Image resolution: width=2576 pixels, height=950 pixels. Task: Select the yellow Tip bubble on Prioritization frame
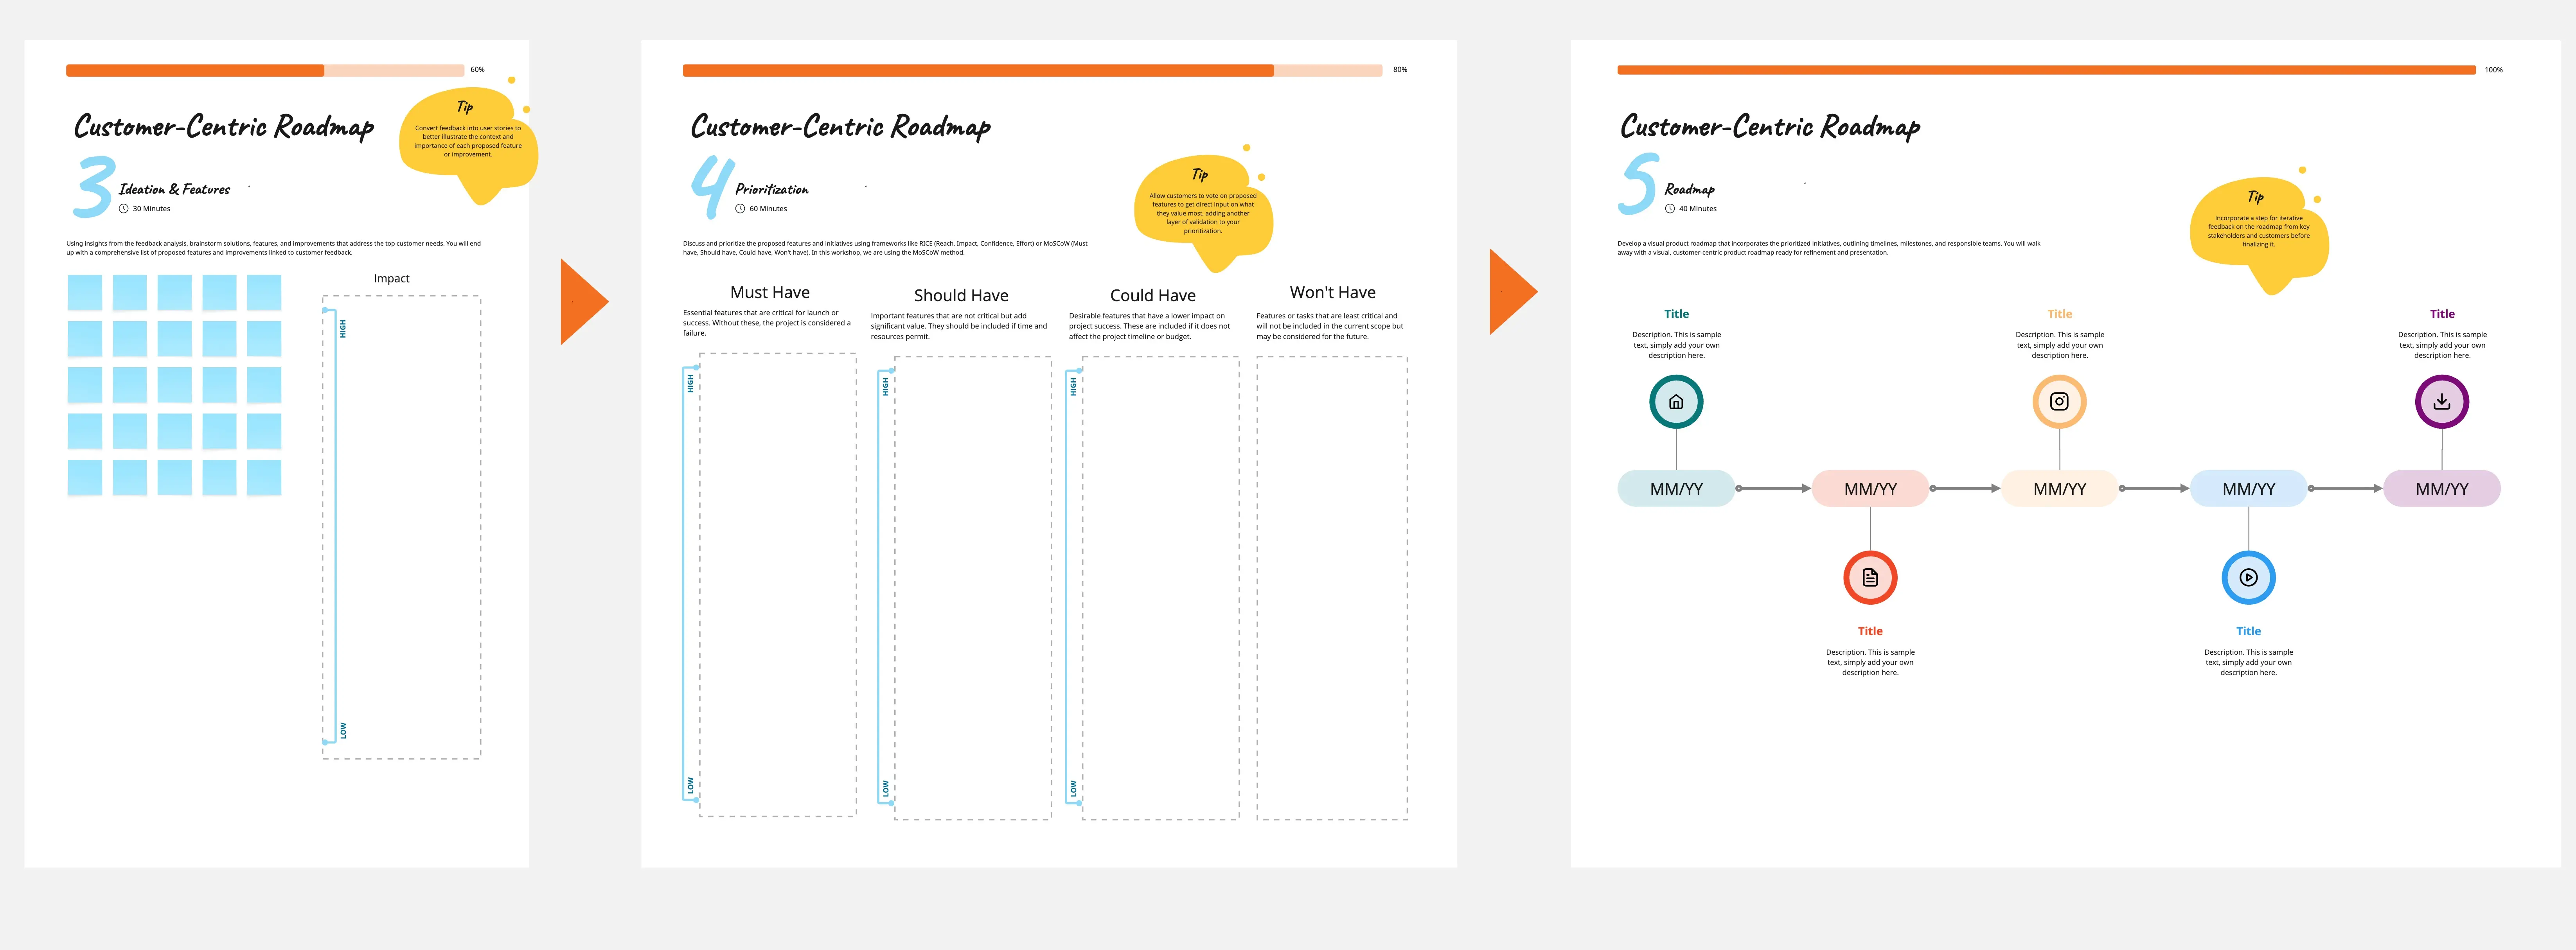coord(1204,208)
